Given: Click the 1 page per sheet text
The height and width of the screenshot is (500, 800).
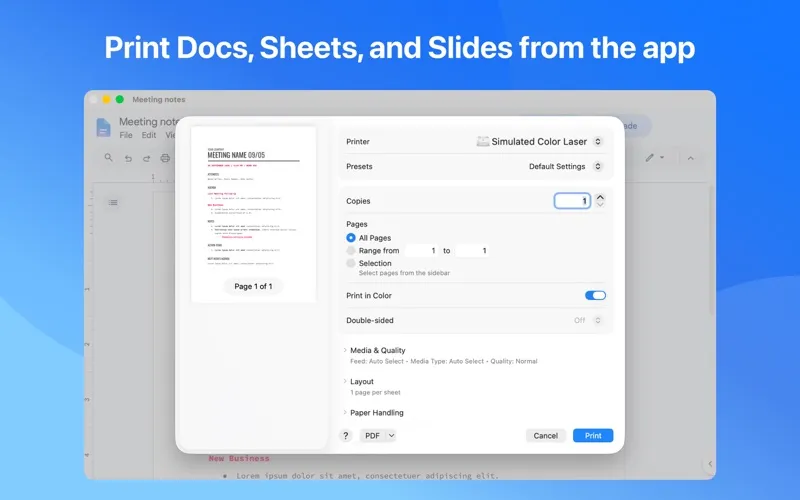Looking at the screenshot, I should [375, 392].
